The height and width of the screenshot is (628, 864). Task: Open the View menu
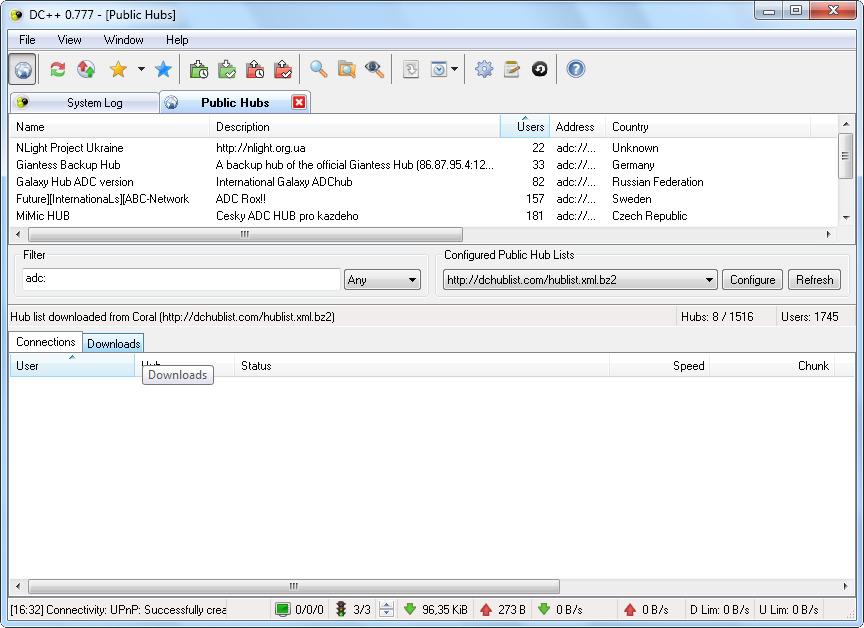pos(69,40)
